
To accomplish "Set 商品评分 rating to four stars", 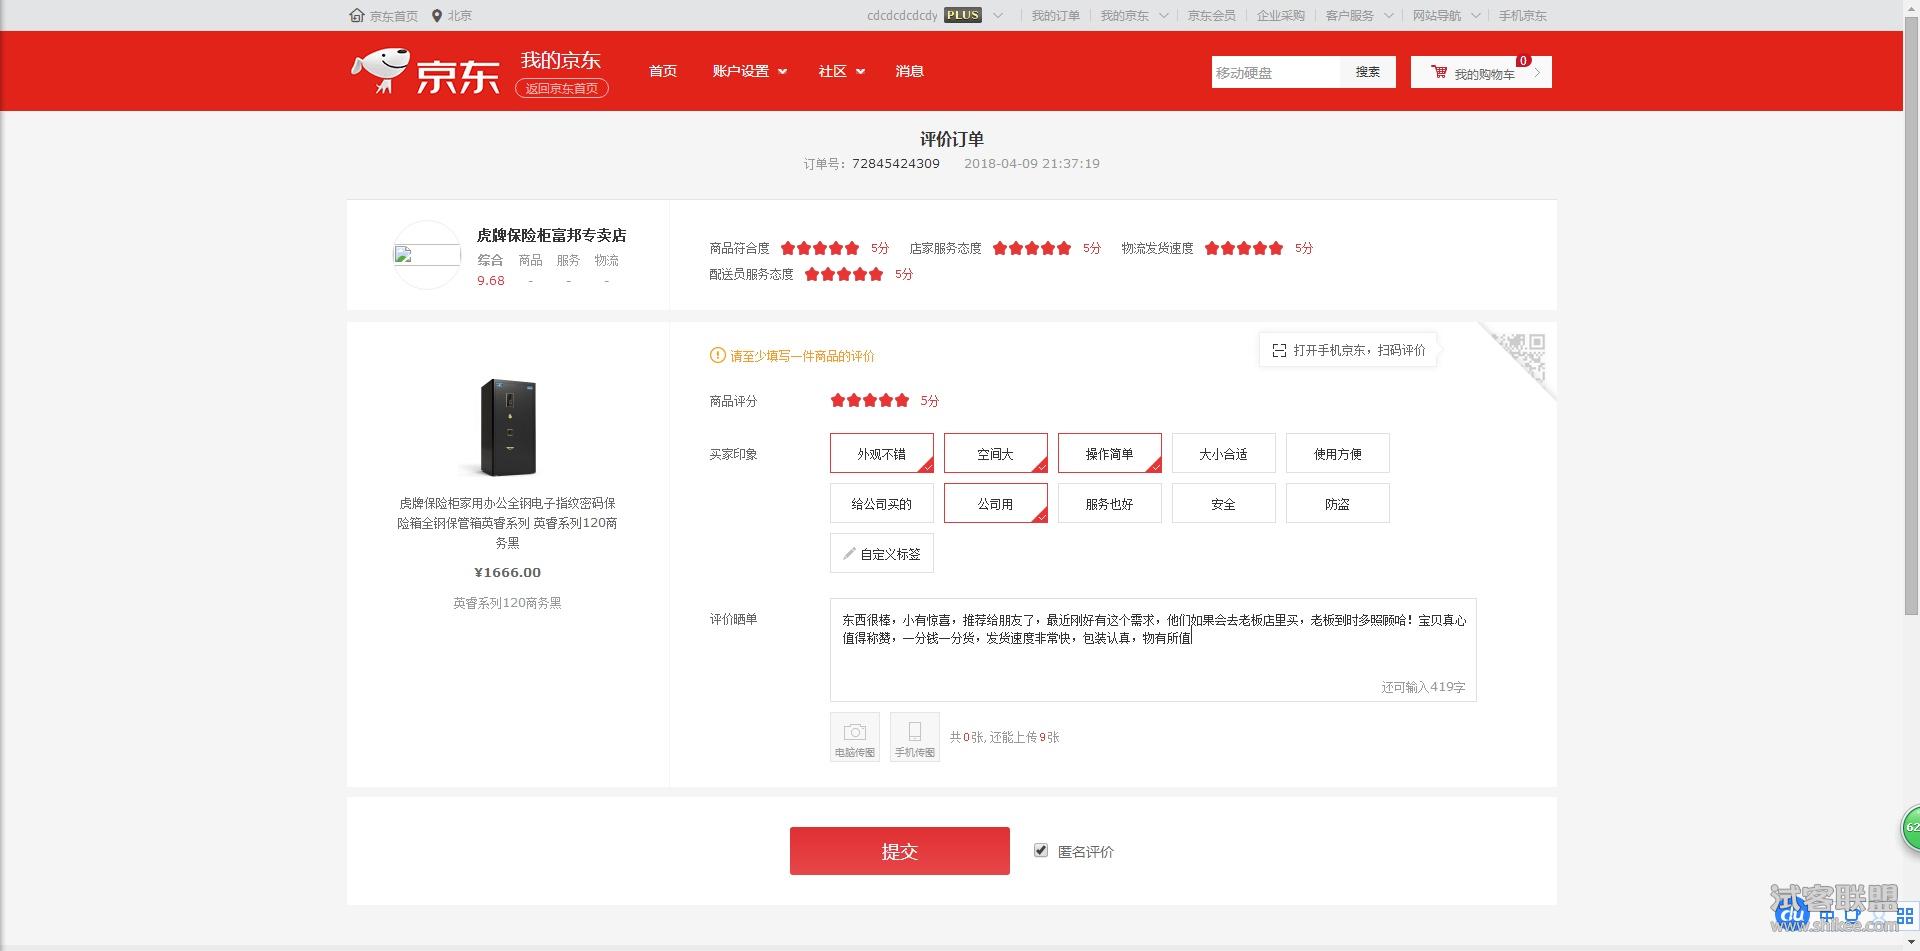I will pos(886,400).
